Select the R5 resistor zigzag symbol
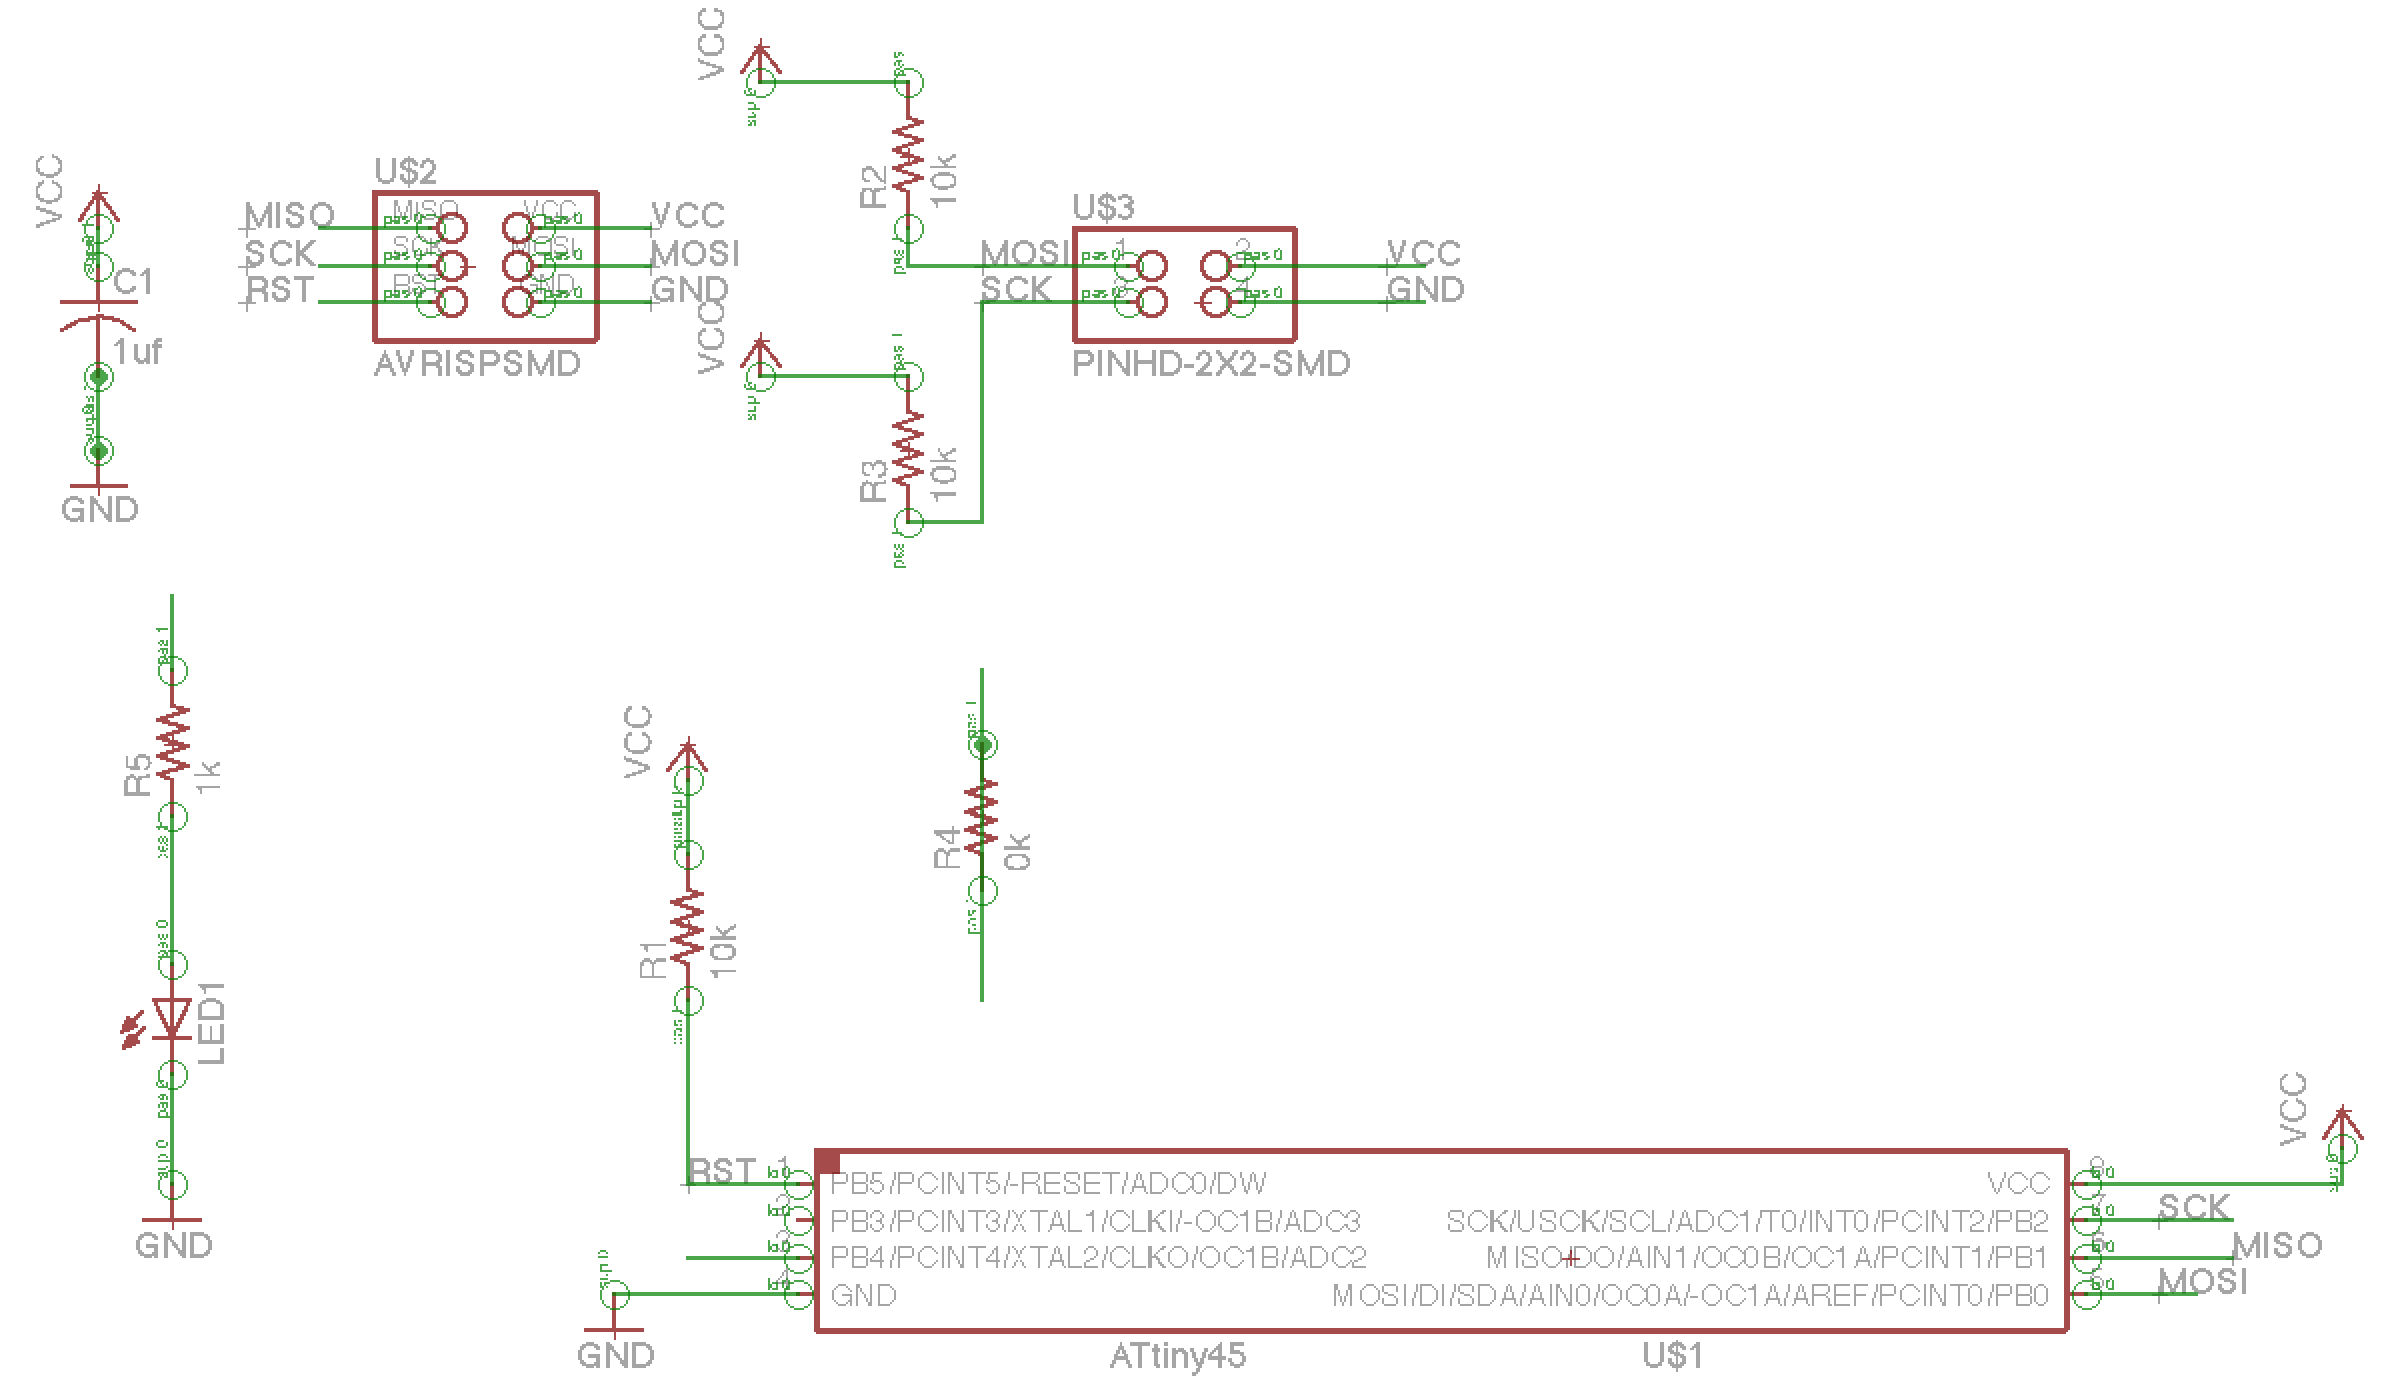This screenshot has width=2386, height=1398. point(172,742)
